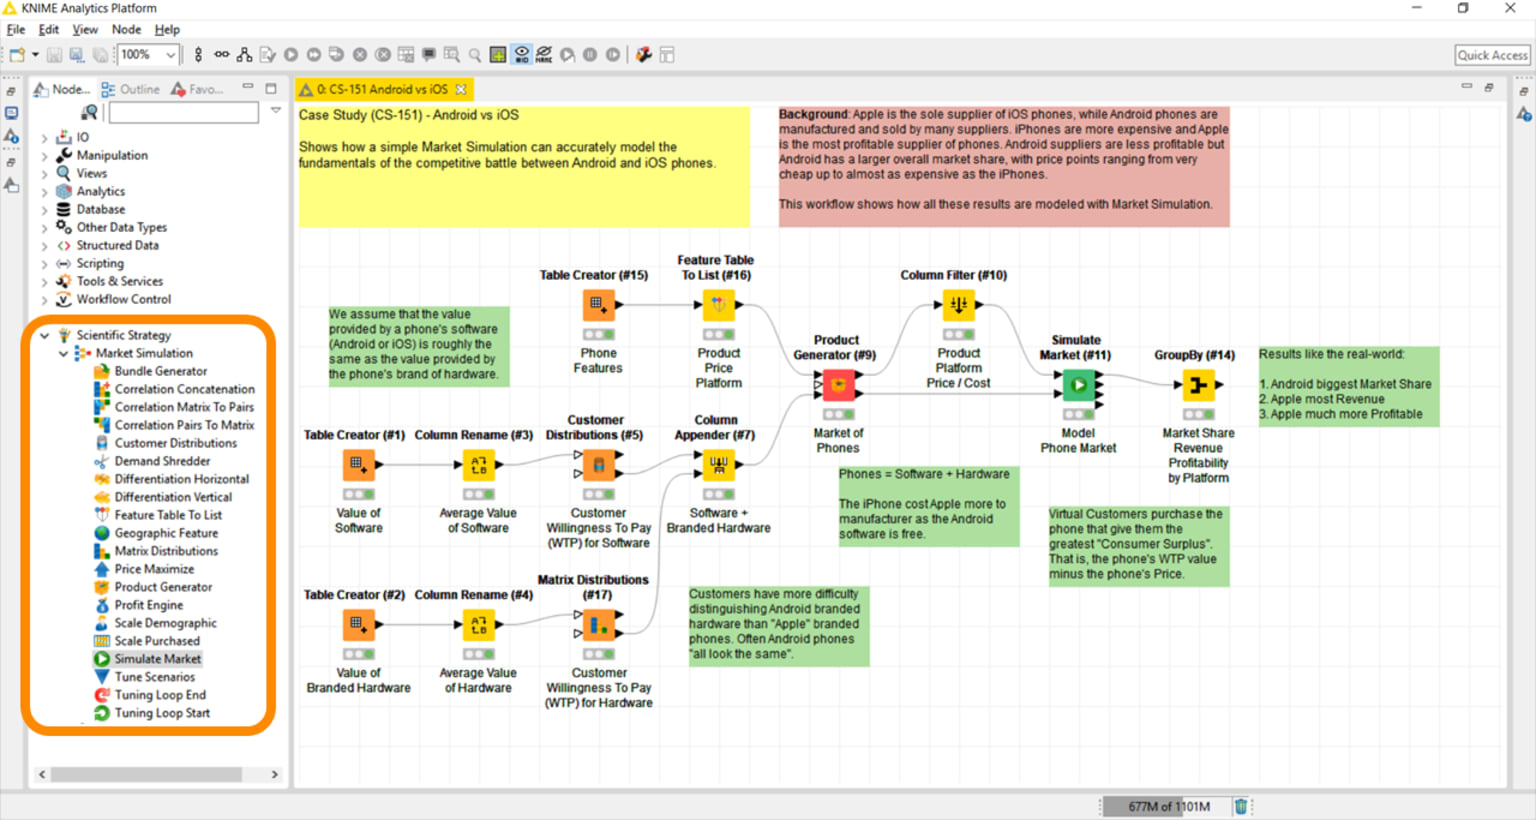
Task: Maximize the node repository panel
Action: pyautogui.click(x=271, y=88)
